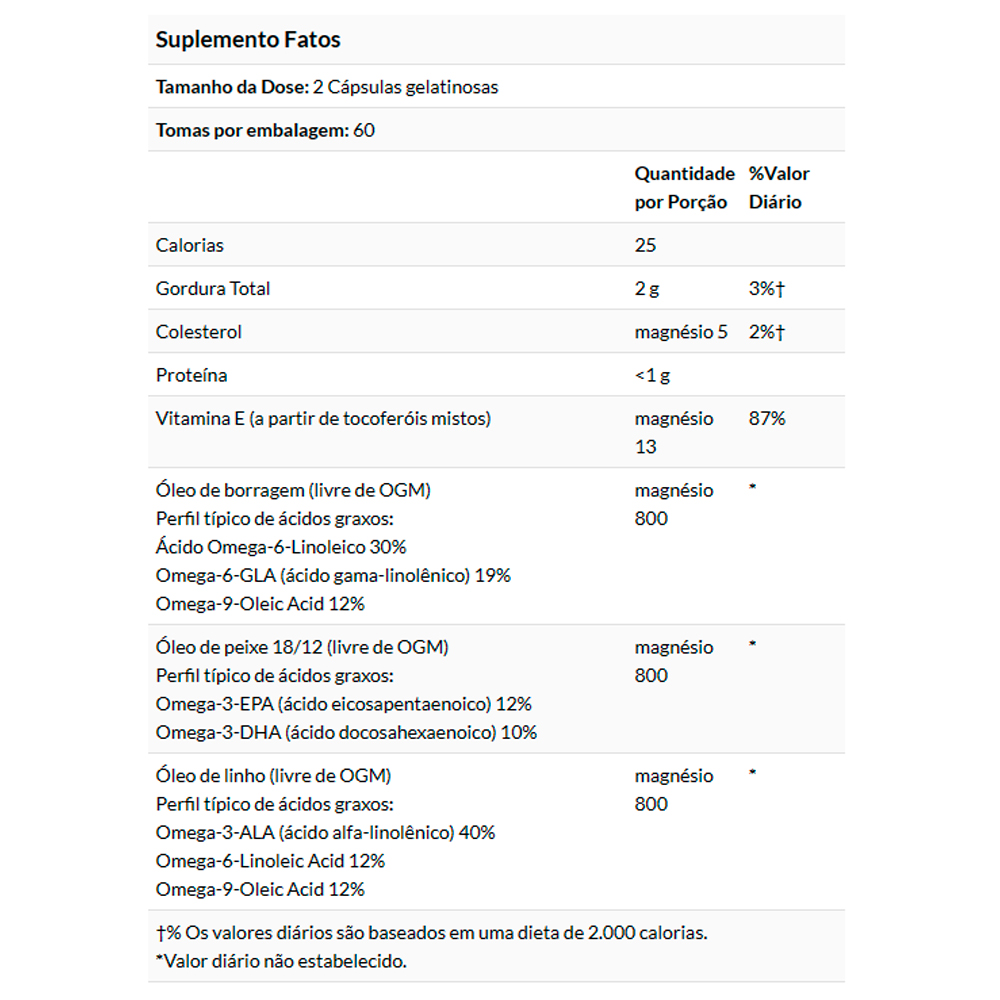The height and width of the screenshot is (1000, 1000).
Task: Click the 3%† daily value
Action: click(767, 288)
